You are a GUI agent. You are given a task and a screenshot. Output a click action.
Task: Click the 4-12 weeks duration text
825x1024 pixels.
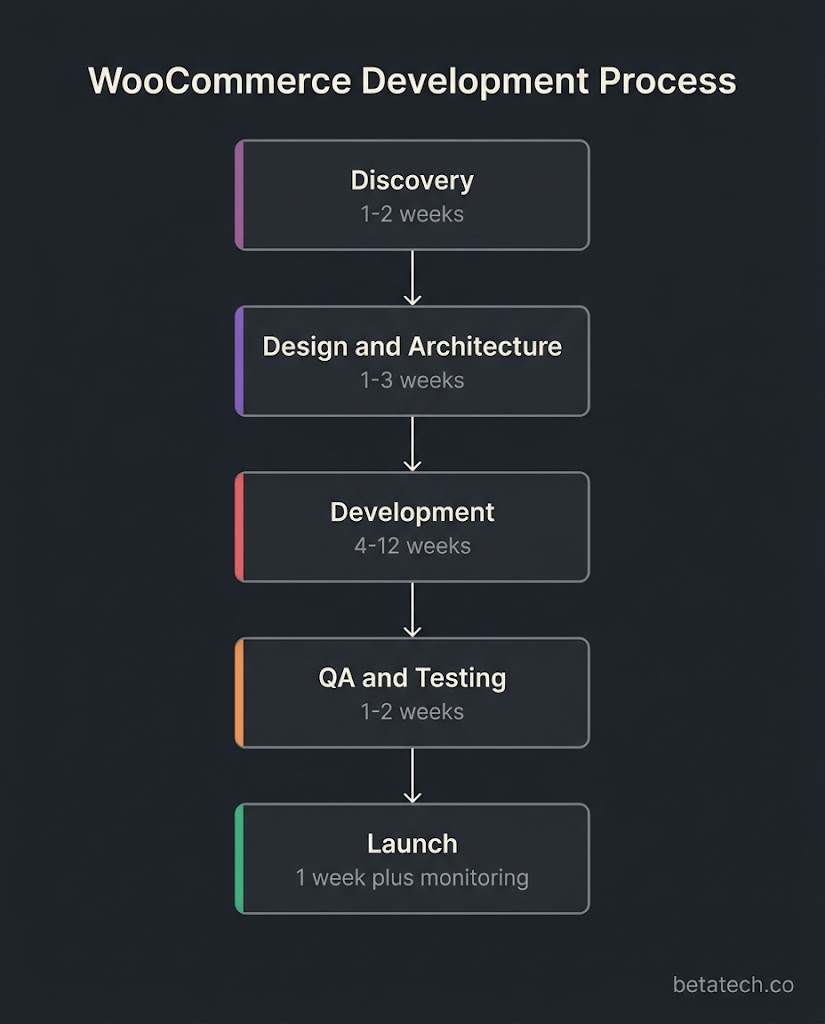click(x=412, y=546)
